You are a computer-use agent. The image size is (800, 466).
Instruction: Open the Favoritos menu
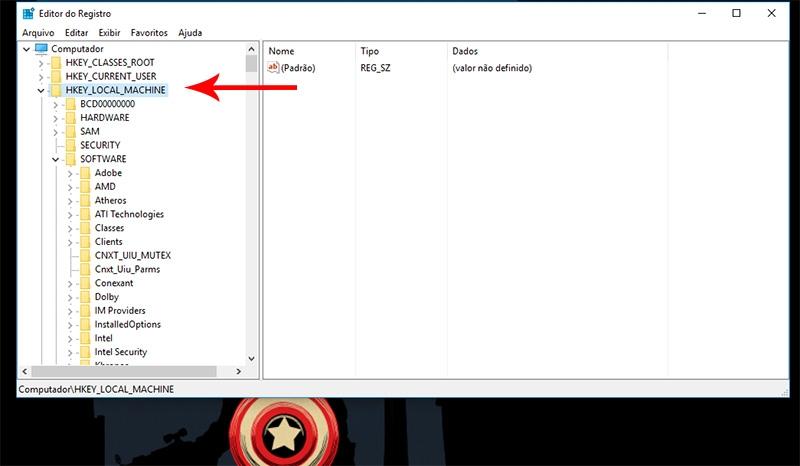click(x=149, y=33)
